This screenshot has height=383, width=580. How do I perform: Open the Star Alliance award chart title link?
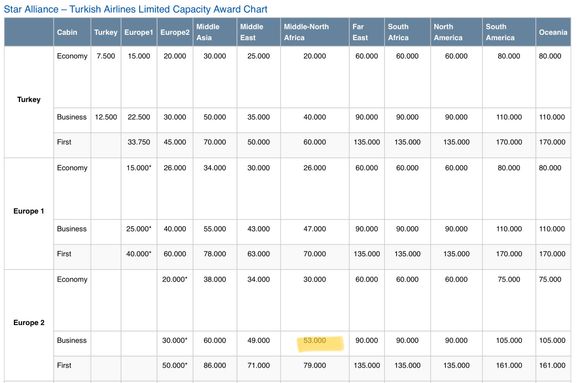135,9
